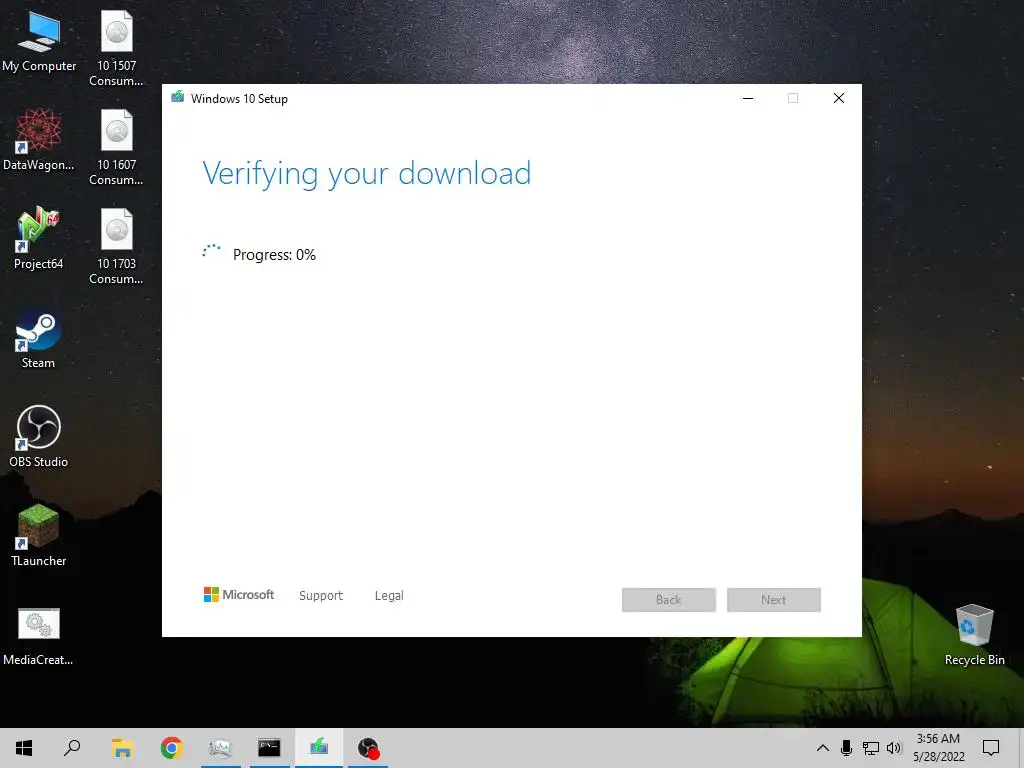
Task: Open the 10 1507 Consumer ISO file
Action: tap(116, 48)
